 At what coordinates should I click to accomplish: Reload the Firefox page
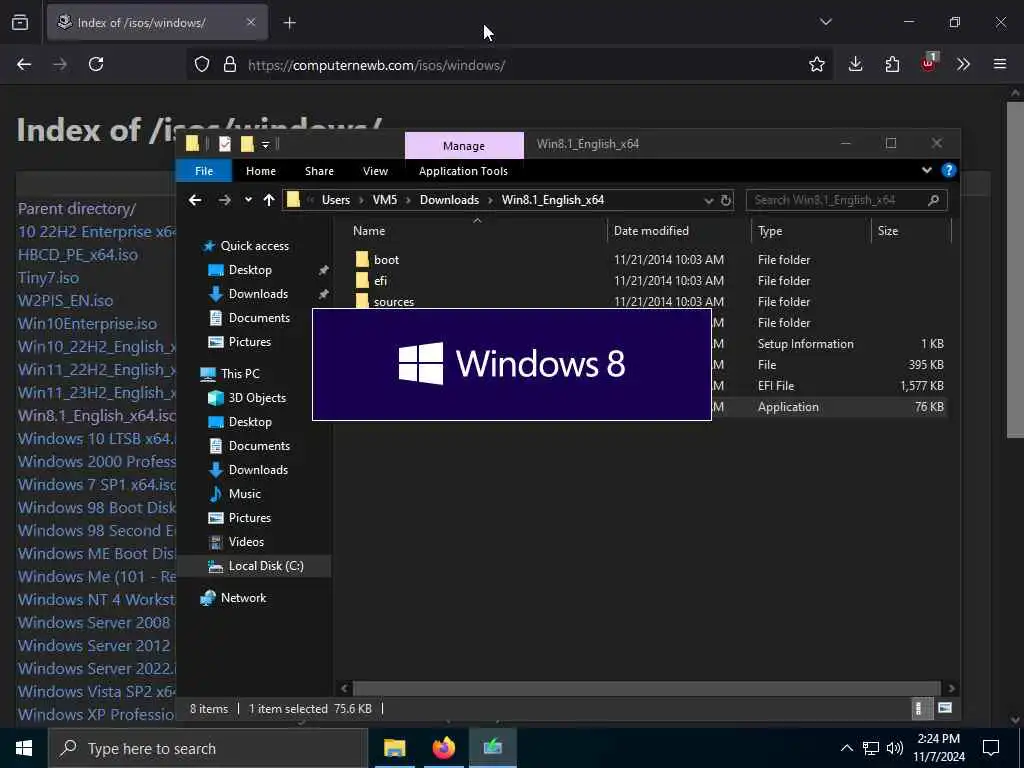pos(96,64)
